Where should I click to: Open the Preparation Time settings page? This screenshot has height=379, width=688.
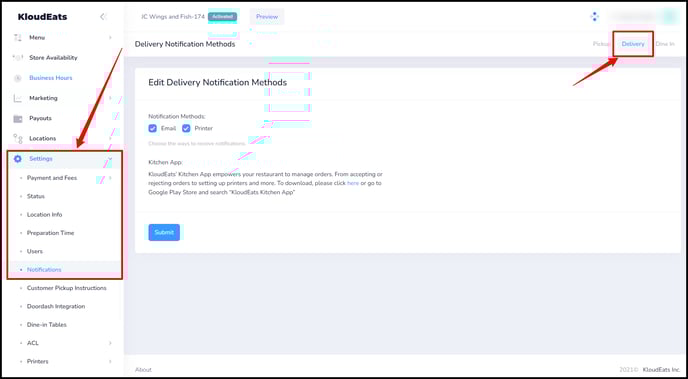(x=50, y=233)
